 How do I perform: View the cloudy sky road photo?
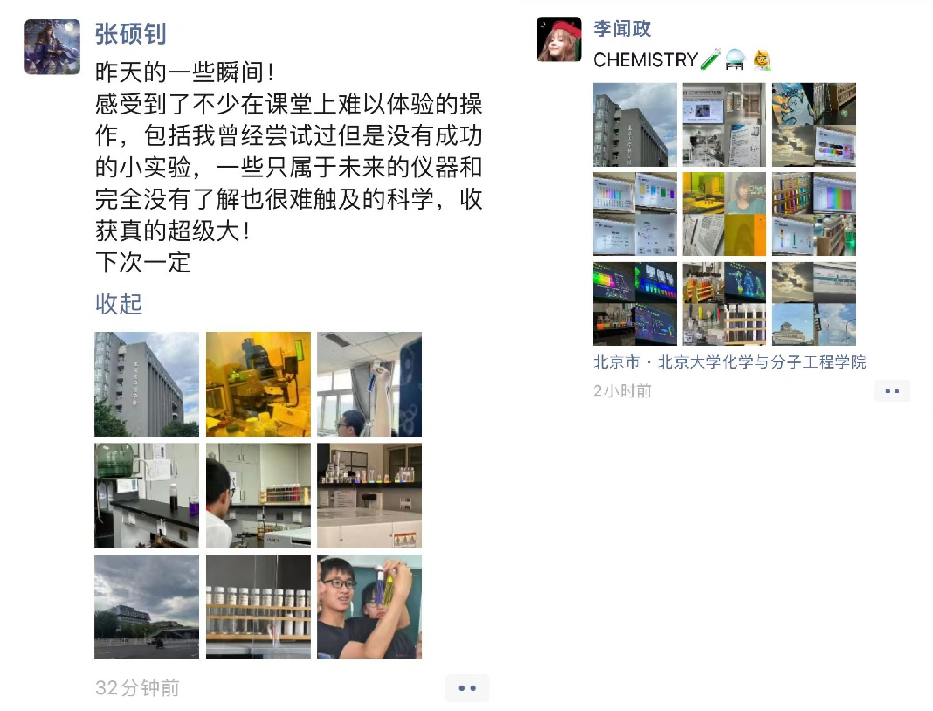(x=146, y=607)
